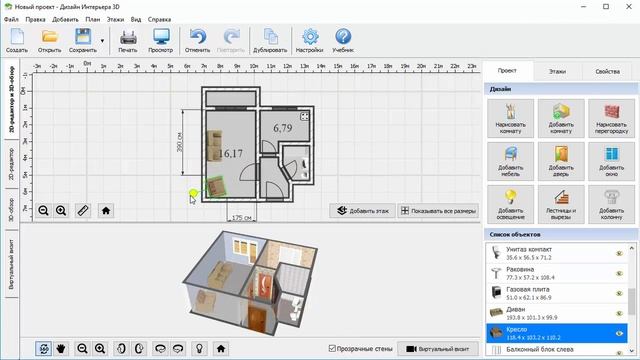The height and width of the screenshot is (360, 640).
Task: Toggle 3D lighting bulb icon
Action: click(199, 349)
